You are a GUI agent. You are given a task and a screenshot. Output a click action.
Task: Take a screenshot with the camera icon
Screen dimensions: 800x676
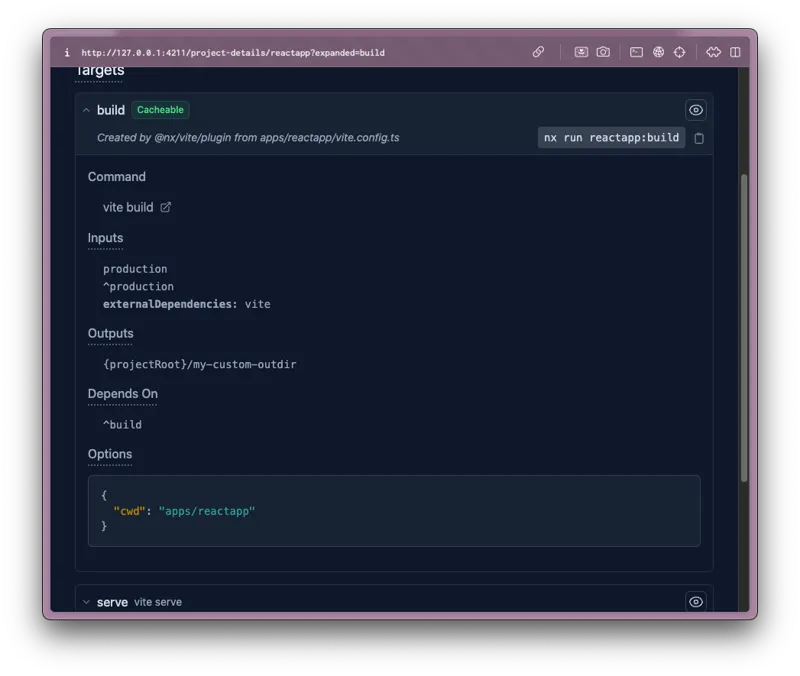(603, 52)
